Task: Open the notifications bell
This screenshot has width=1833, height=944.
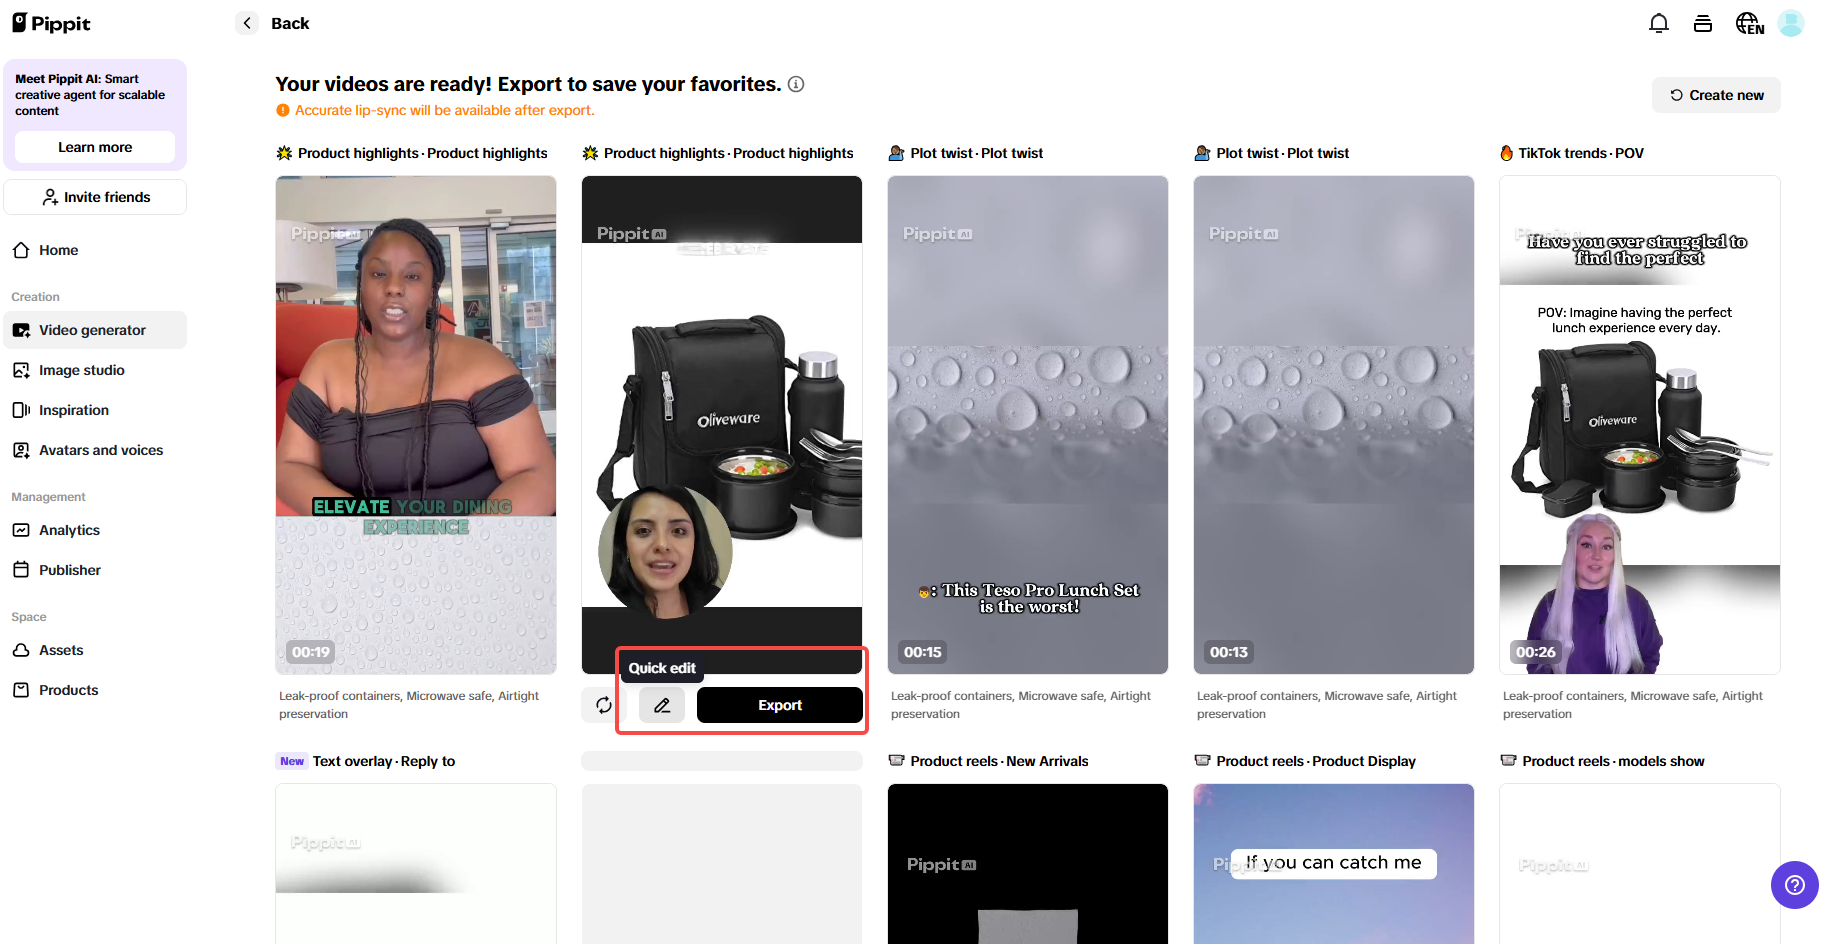Action: click(1659, 23)
